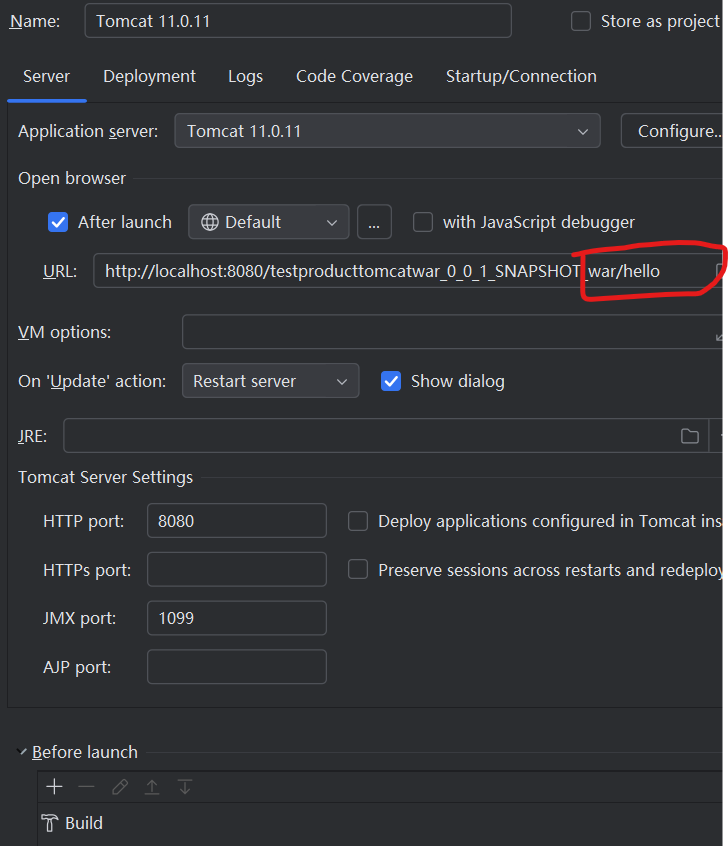Tick Store as project file checkbox

(581, 21)
